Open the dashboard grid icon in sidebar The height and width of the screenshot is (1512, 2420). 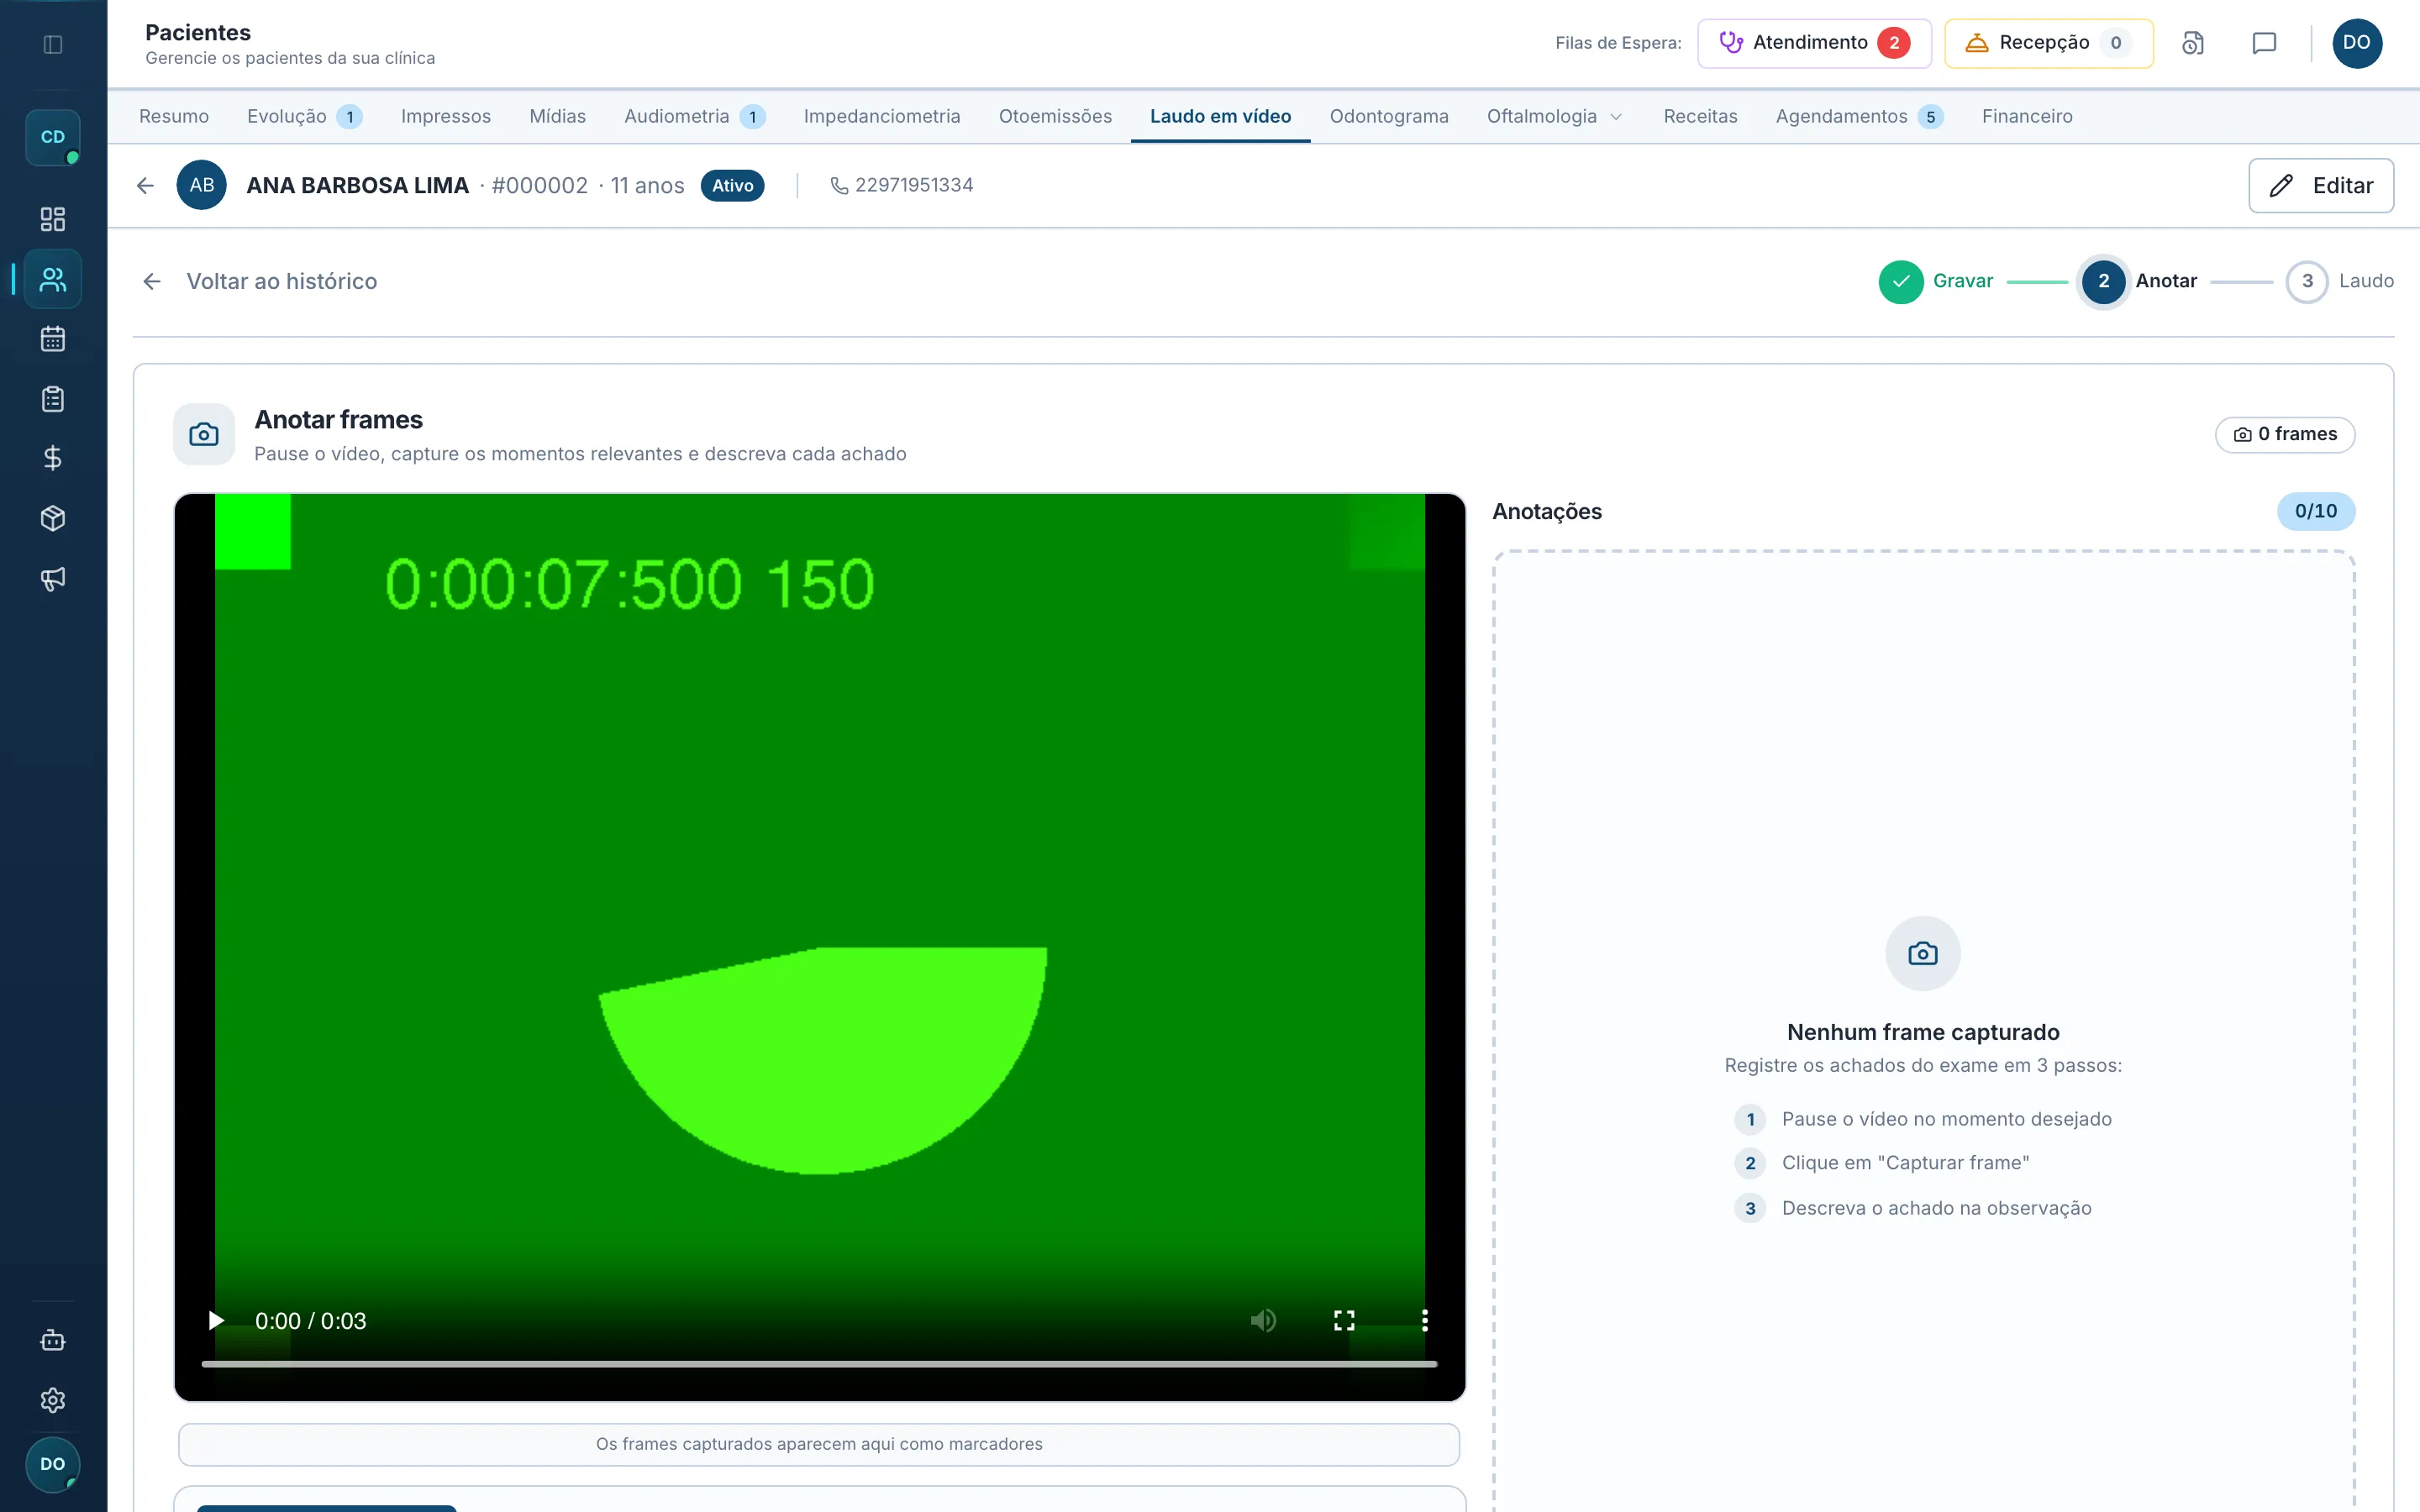[x=53, y=219]
